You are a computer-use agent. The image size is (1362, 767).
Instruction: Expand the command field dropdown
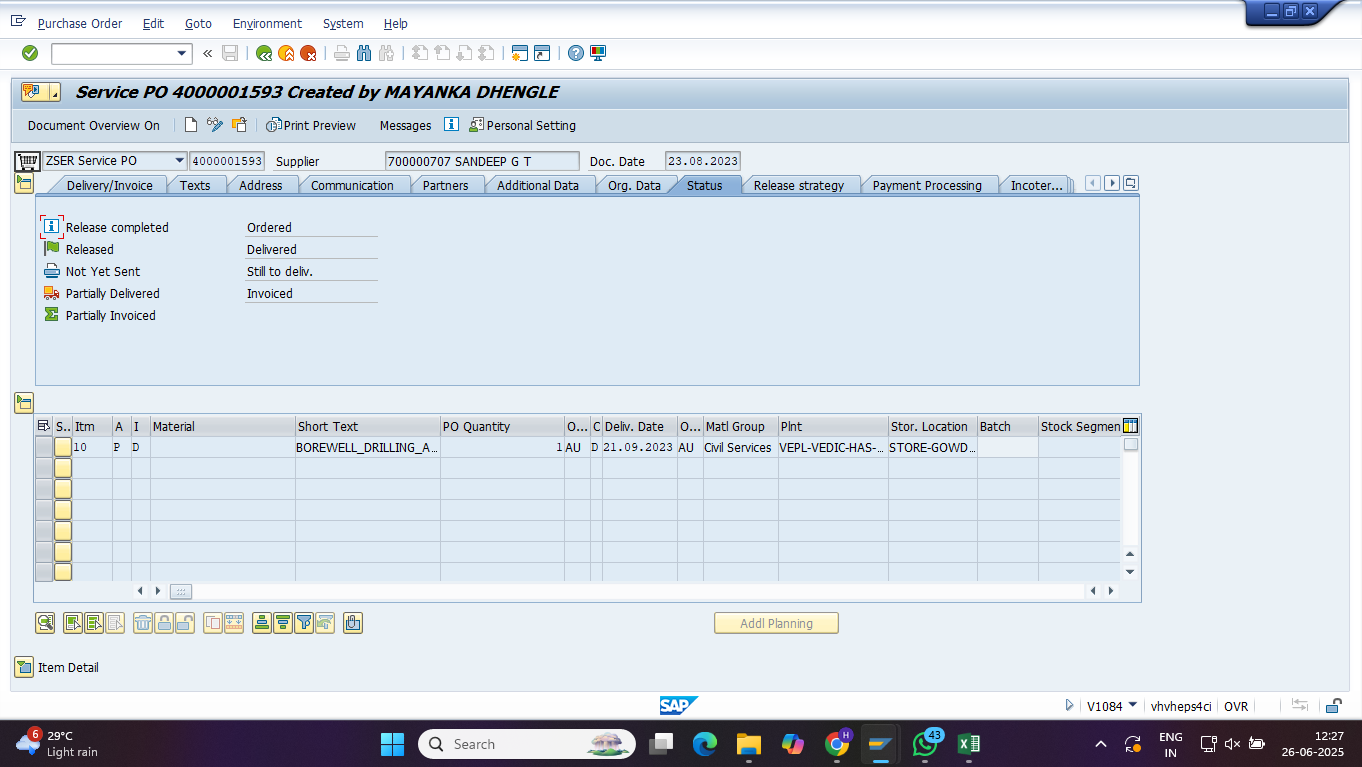pos(182,53)
